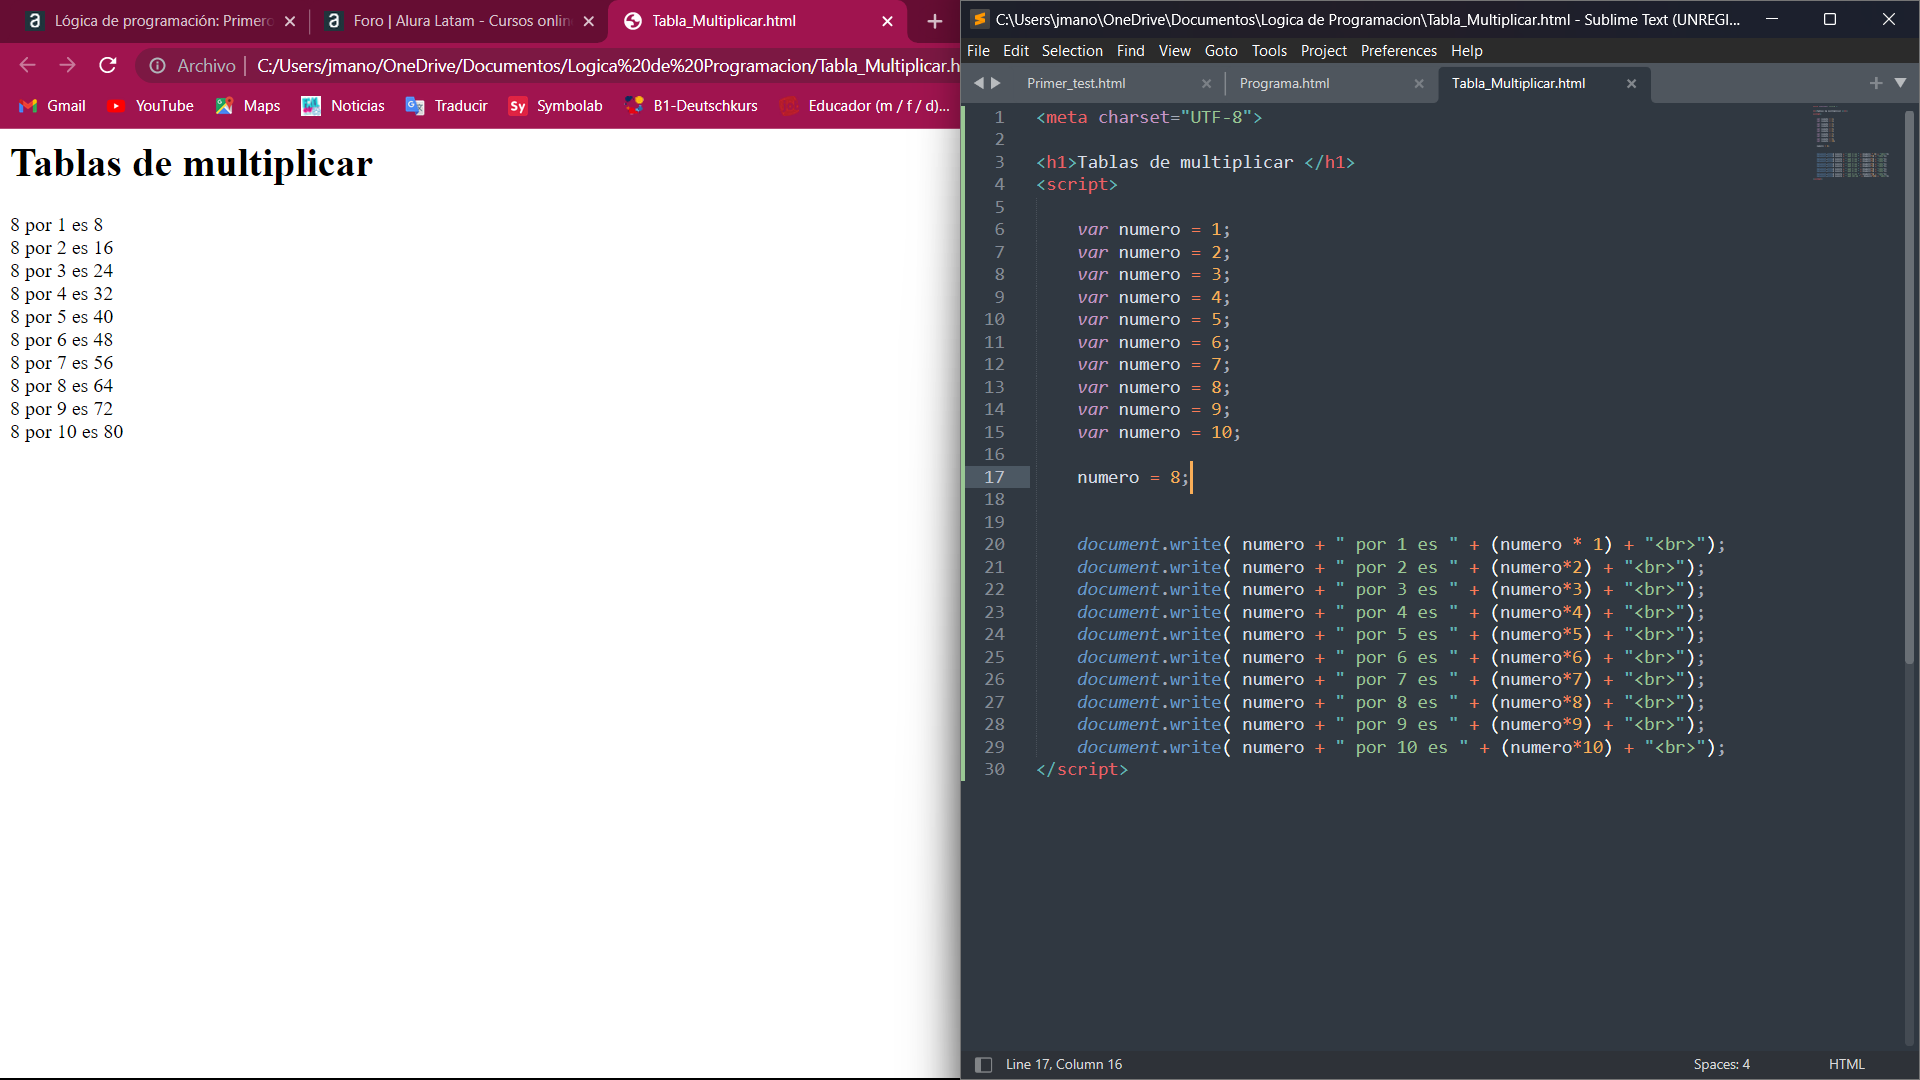Click Line 17, Column 16 status text

[x=1064, y=1065]
